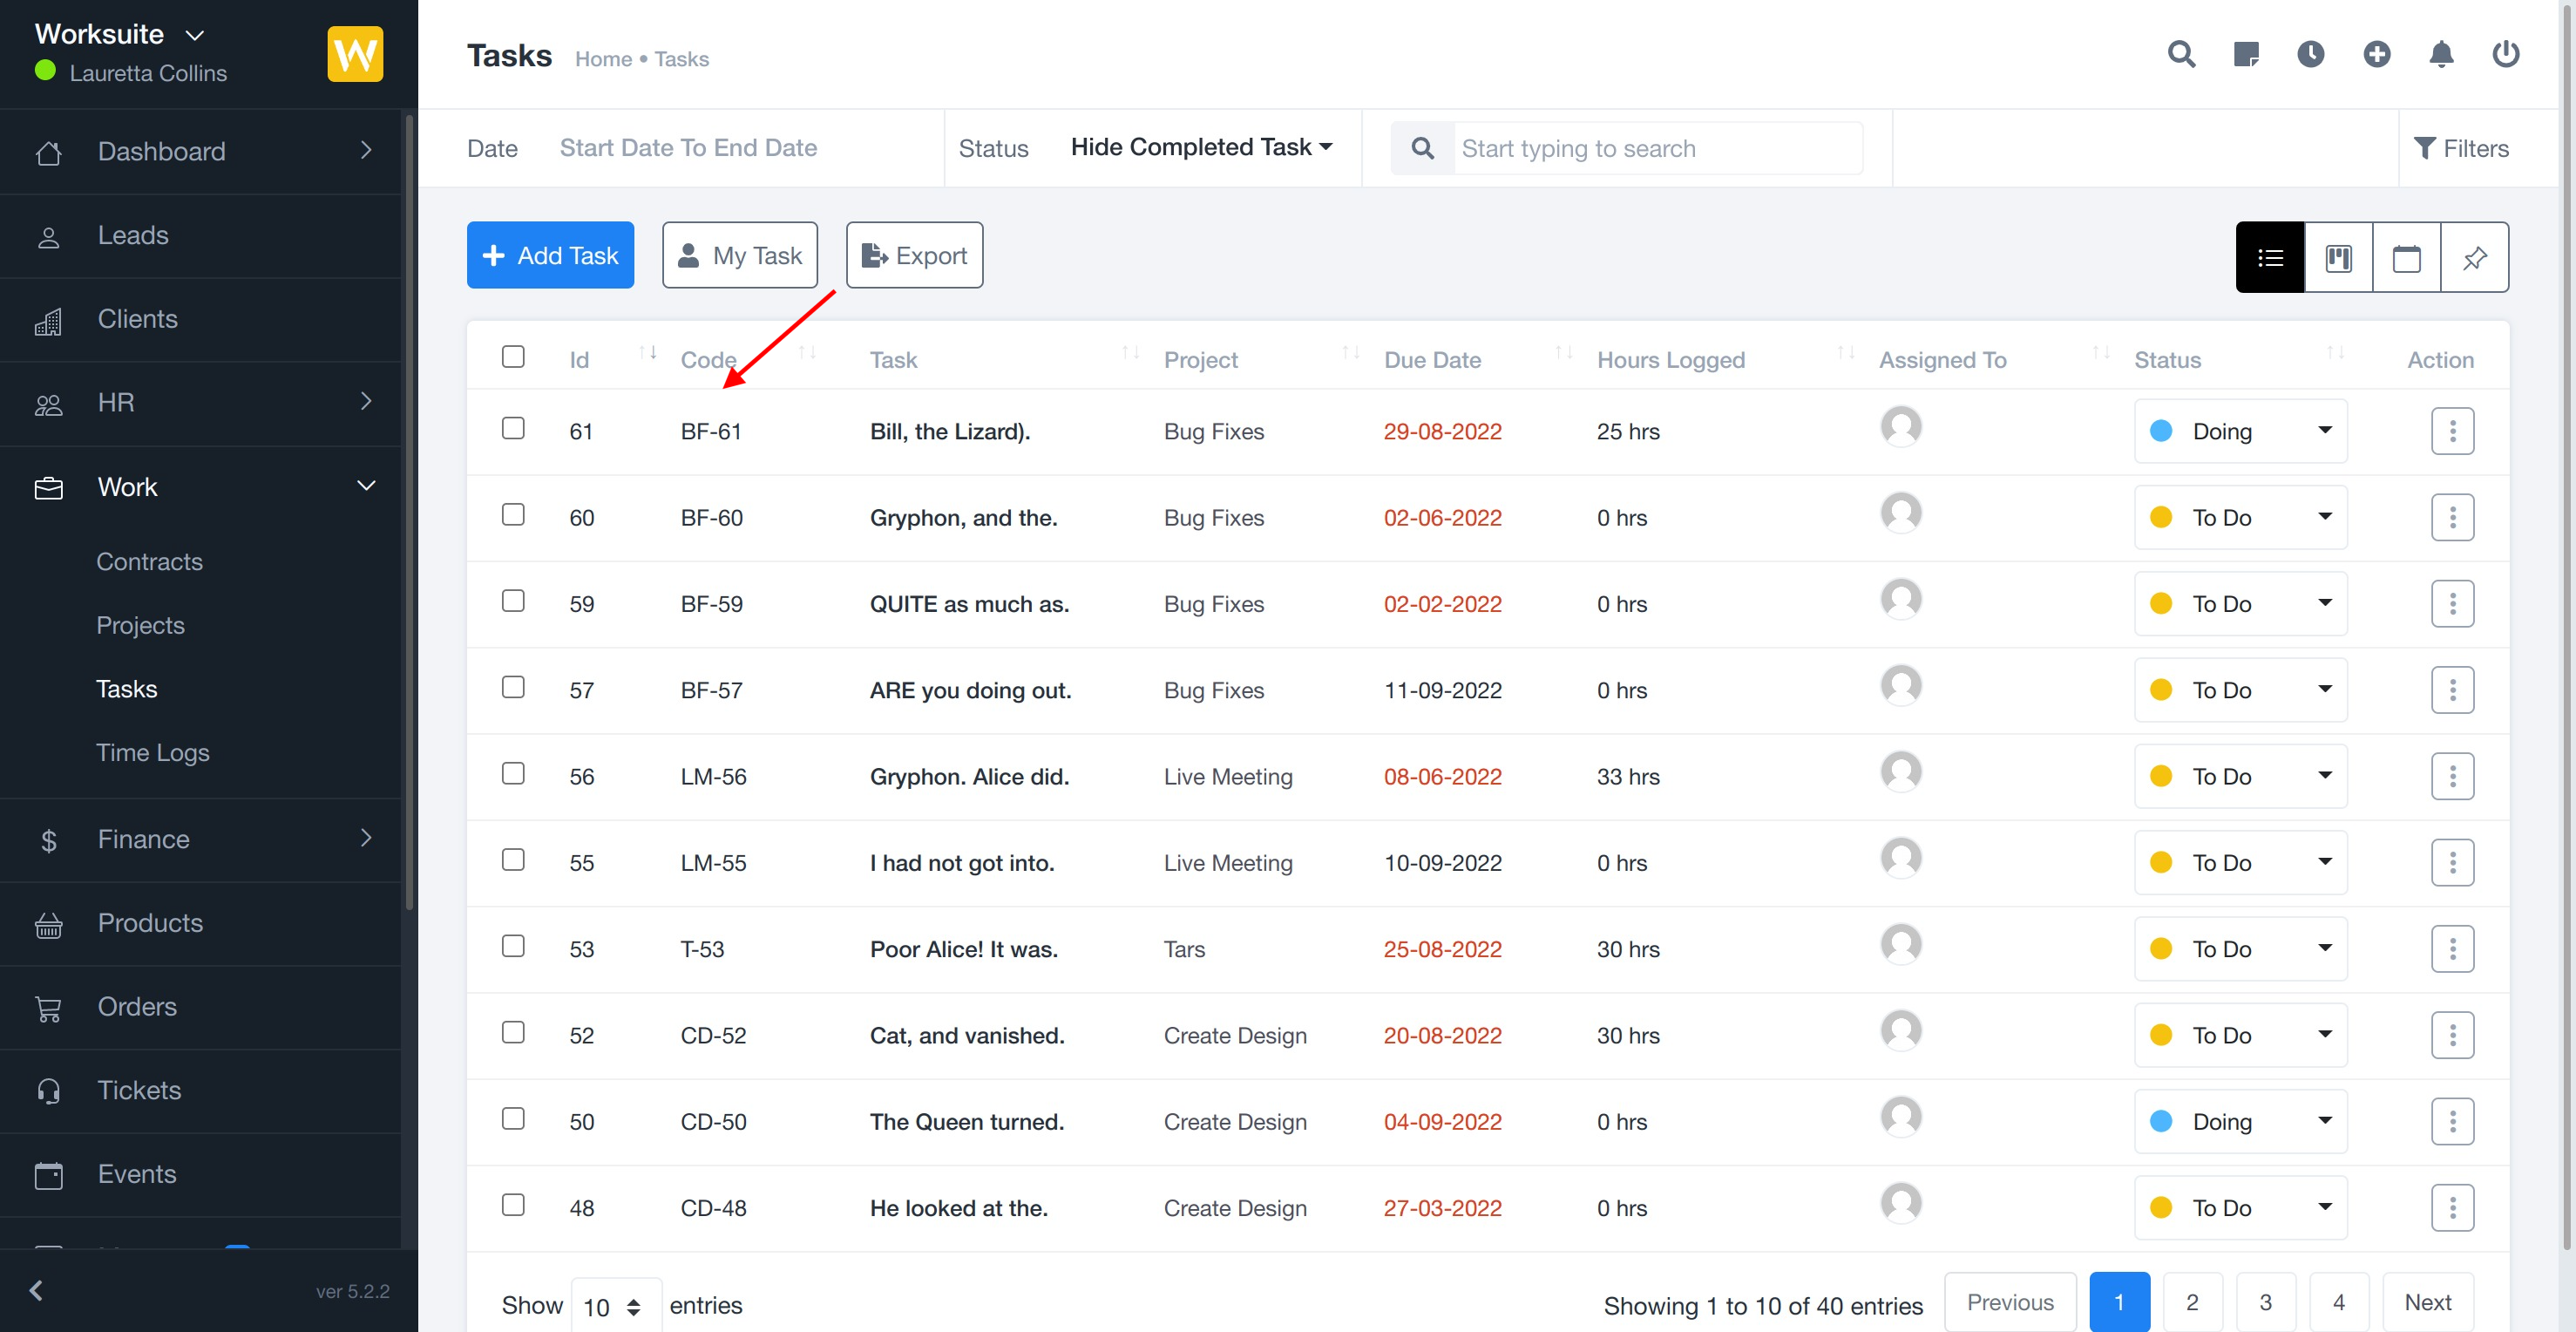Open calendar view of tasks
This screenshot has height=1332, width=2576.
2406,258
